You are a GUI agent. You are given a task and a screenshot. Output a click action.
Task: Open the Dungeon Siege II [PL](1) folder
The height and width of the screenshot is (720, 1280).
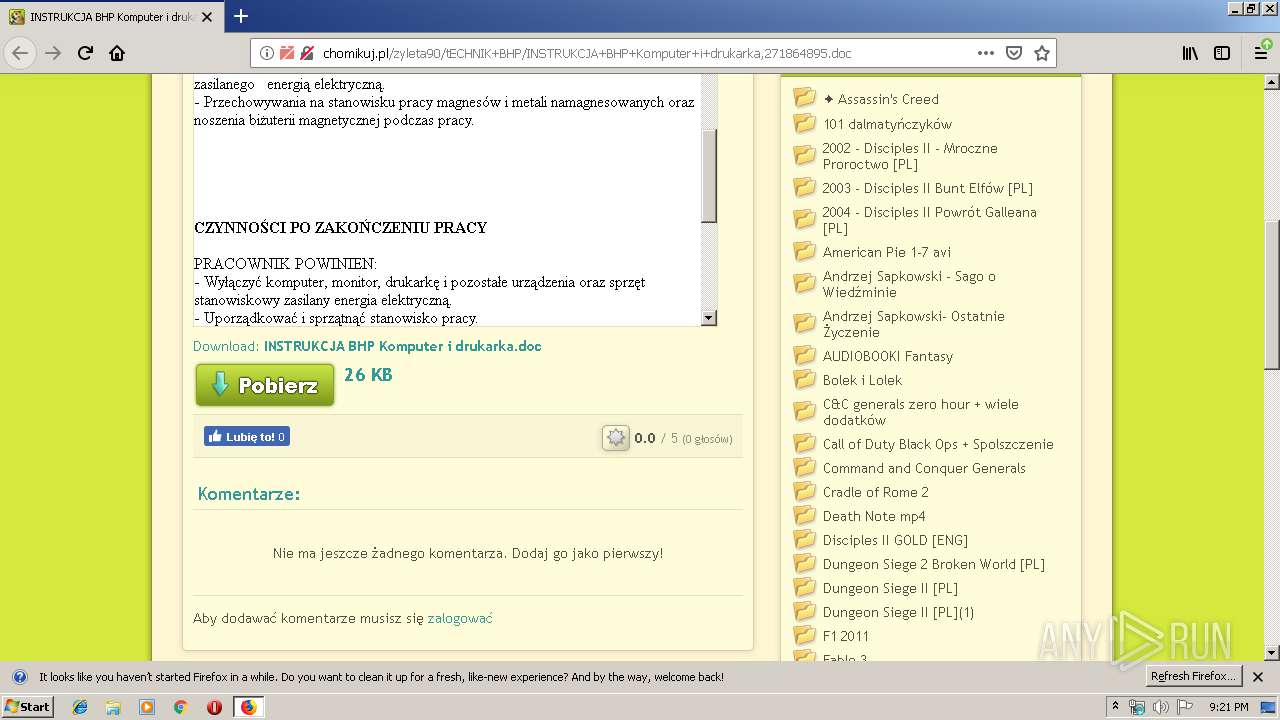[898, 612]
